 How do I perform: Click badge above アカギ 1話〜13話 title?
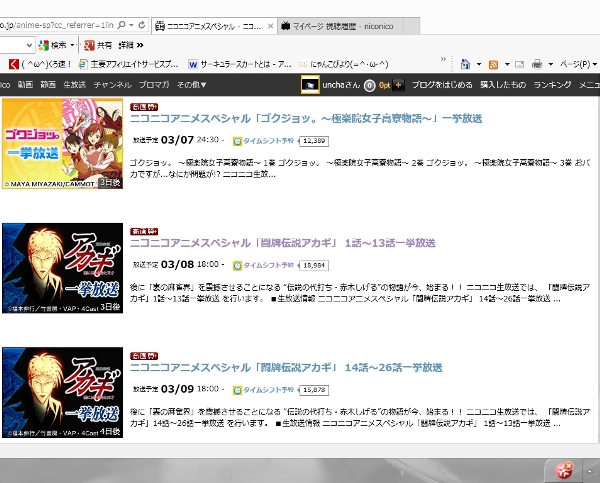click(144, 232)
